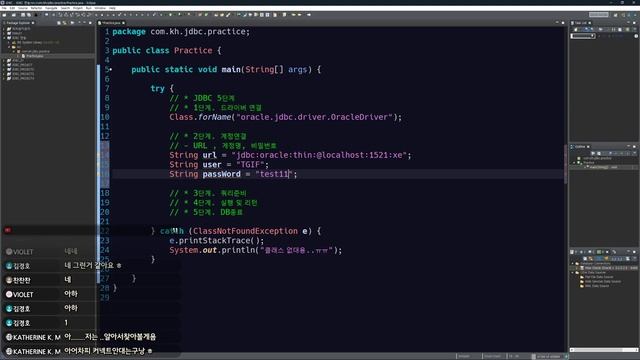
Task: Expand the JRE System Library node
Action: point(9,42)
